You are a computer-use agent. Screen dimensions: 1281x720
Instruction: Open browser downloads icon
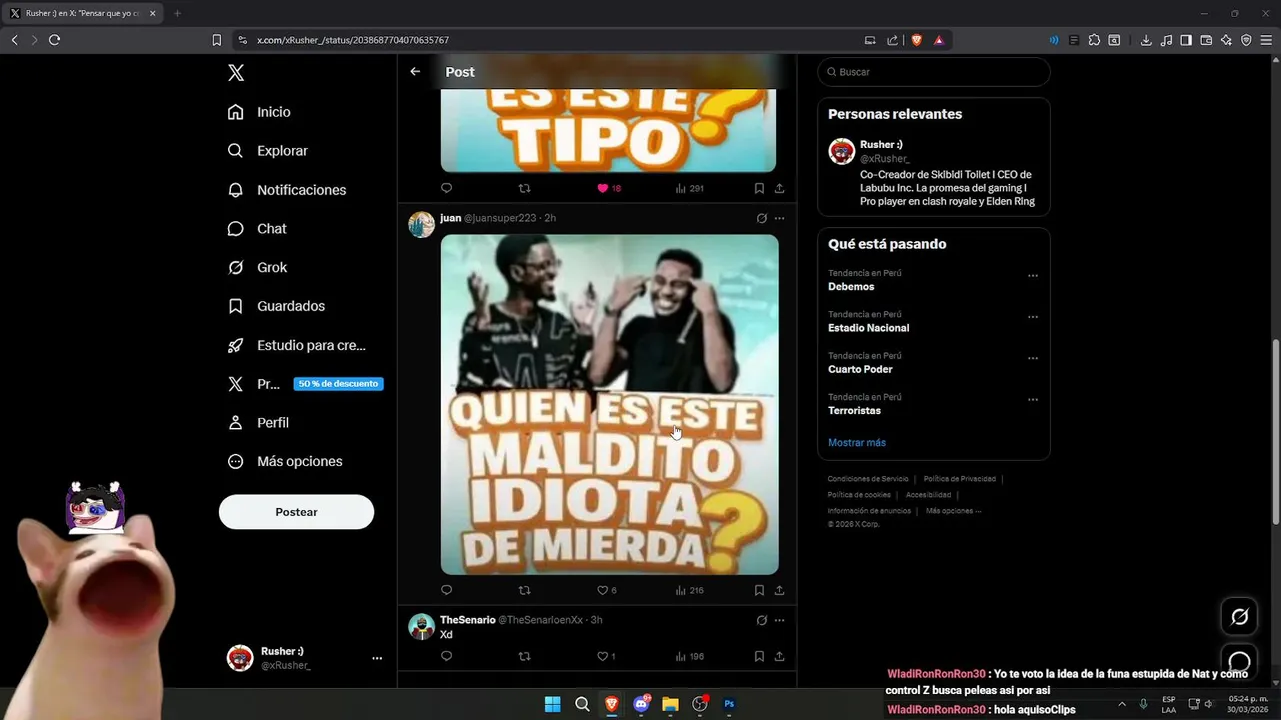1146,40
